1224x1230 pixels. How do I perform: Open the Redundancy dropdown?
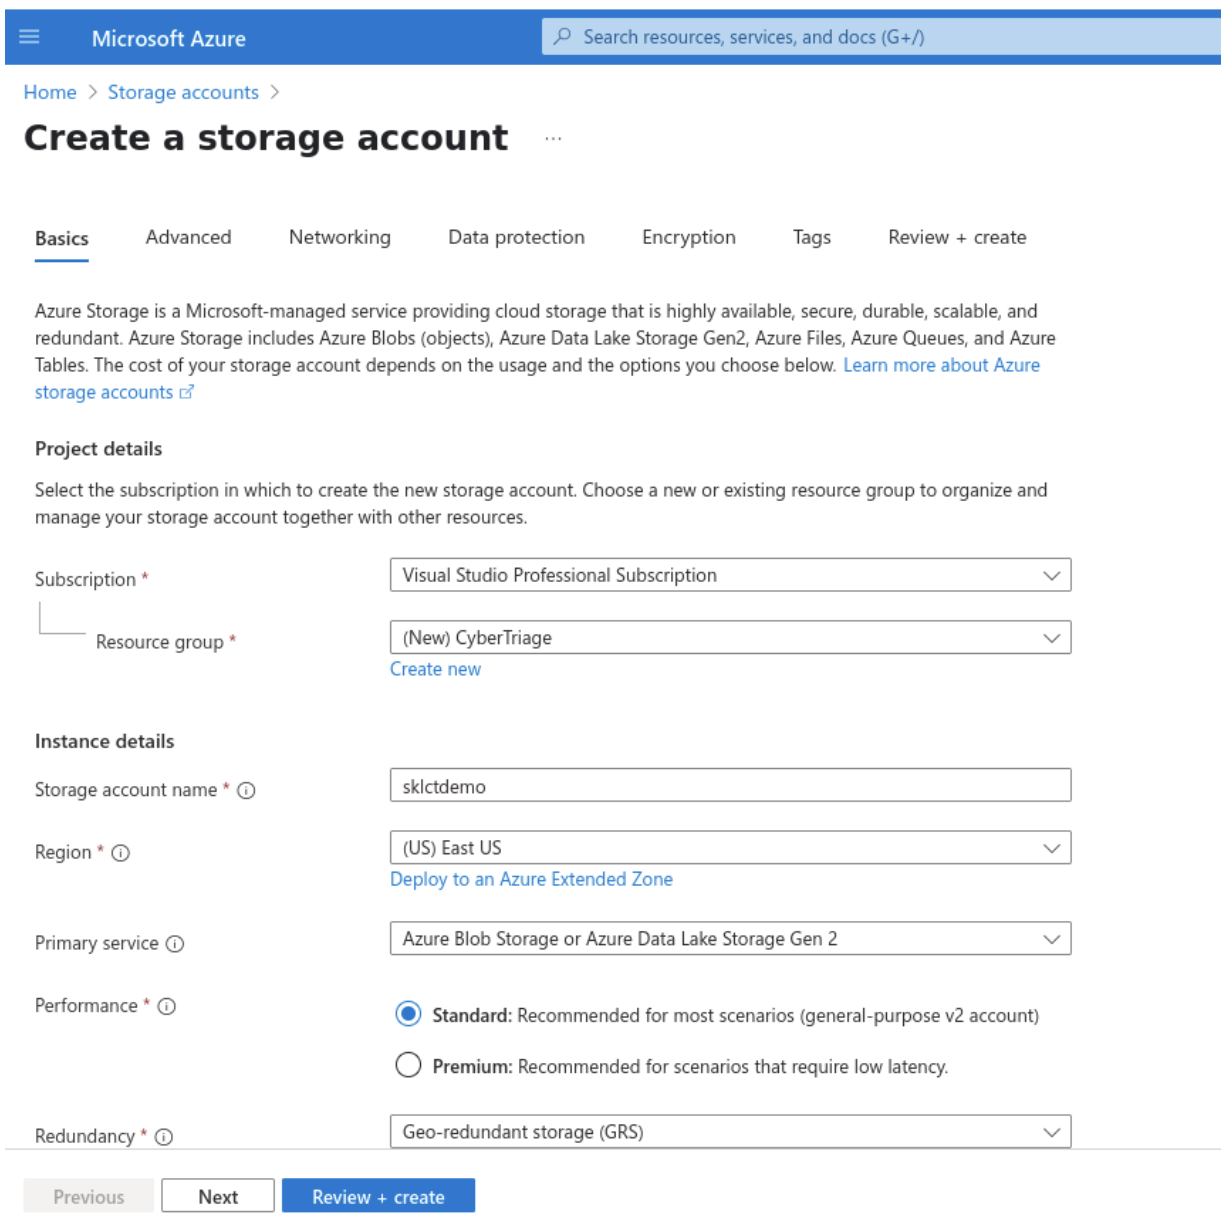tap(730, 1132)
